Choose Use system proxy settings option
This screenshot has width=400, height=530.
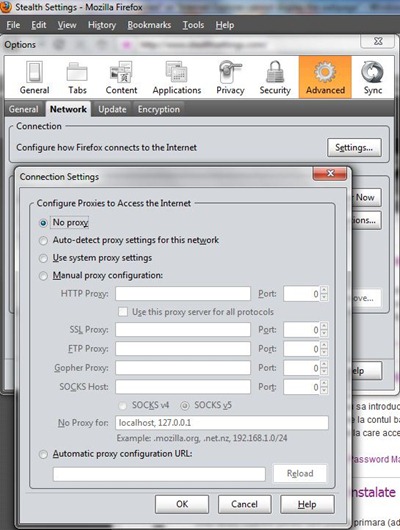43,258
